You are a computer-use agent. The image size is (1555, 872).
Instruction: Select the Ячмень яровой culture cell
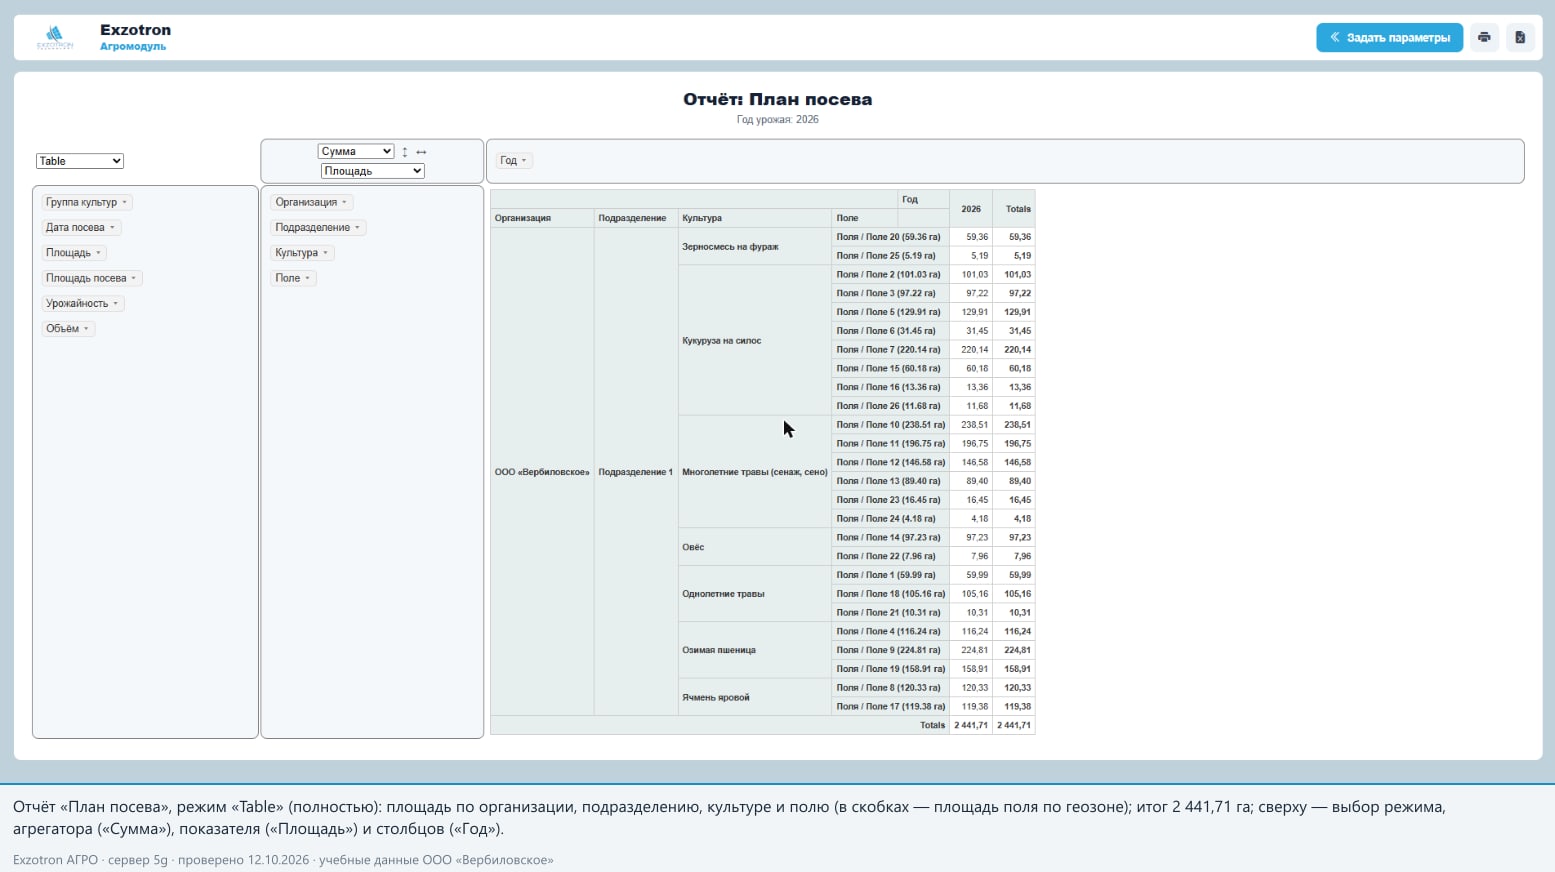[x=755, y=697]
